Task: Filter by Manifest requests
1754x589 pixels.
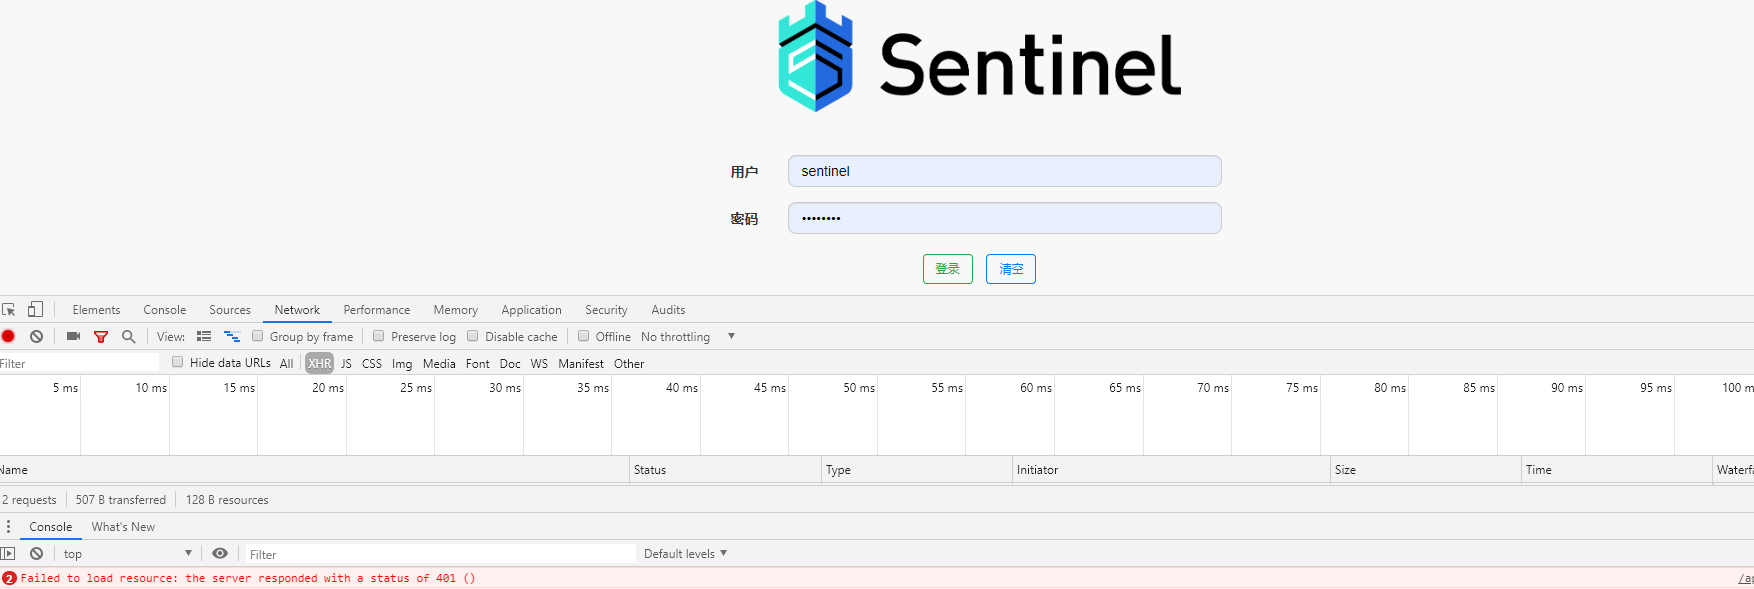Action: click(581, 364)
